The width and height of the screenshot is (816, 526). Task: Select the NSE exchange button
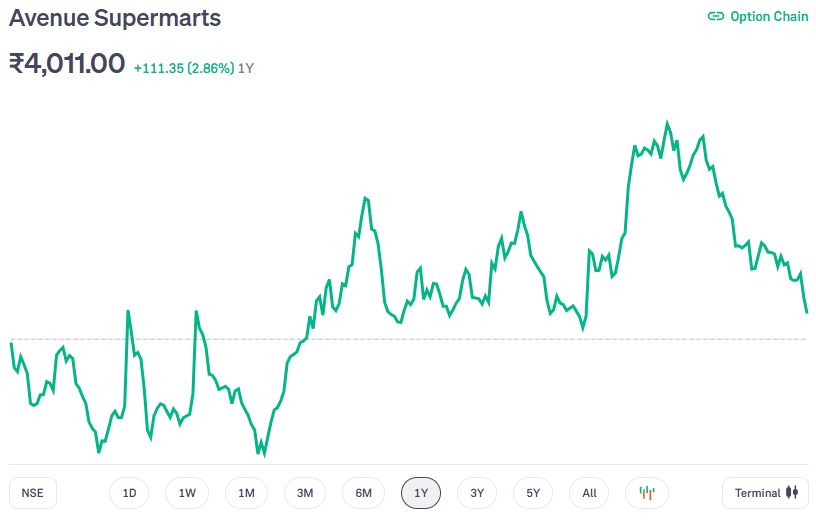pyautogui.click(x=33, y=493)
